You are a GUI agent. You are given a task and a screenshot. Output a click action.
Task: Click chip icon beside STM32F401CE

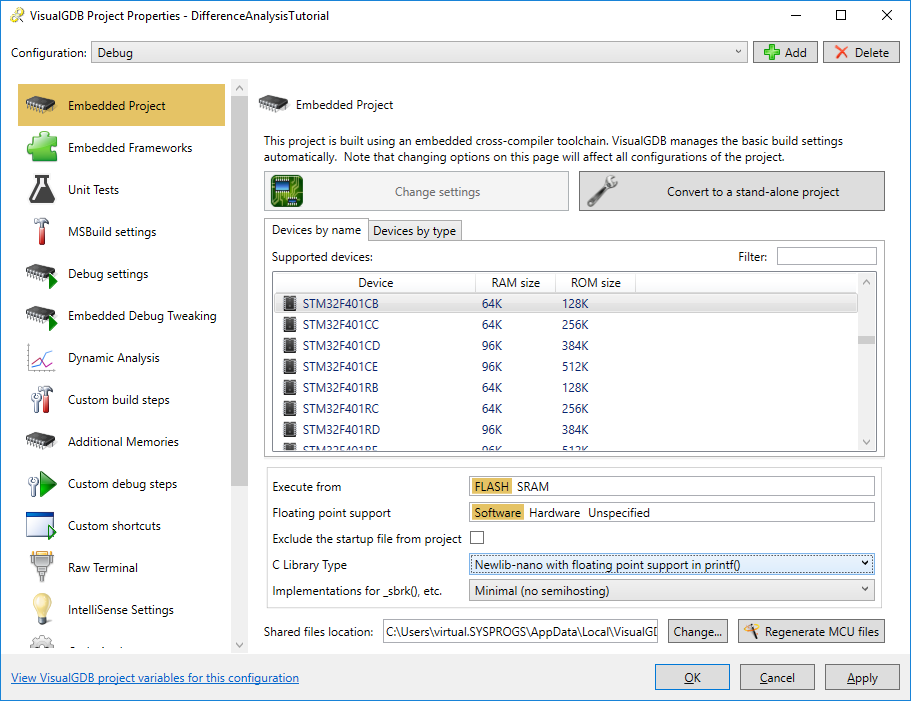[289, 366]
